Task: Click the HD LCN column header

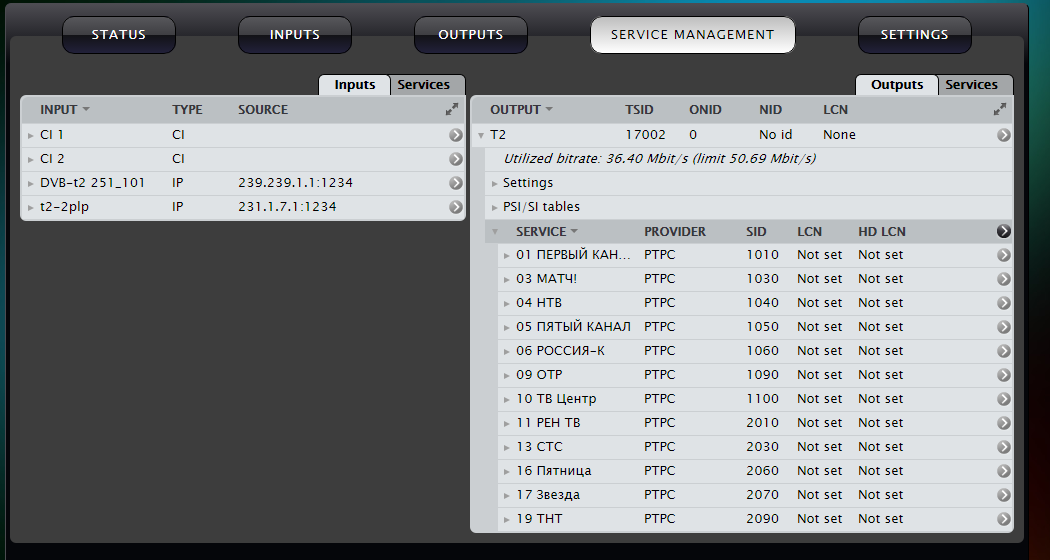Action: pyautogui.click(x=882, y=231)
